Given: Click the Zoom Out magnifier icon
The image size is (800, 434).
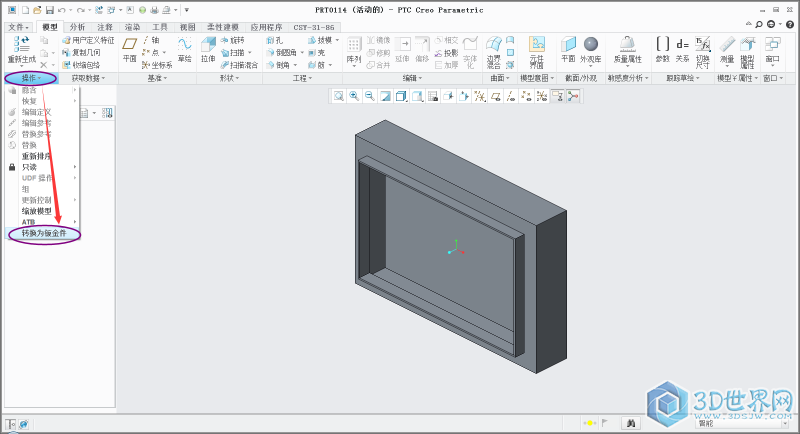Looking at the screenshot, I should coord(369,96).
